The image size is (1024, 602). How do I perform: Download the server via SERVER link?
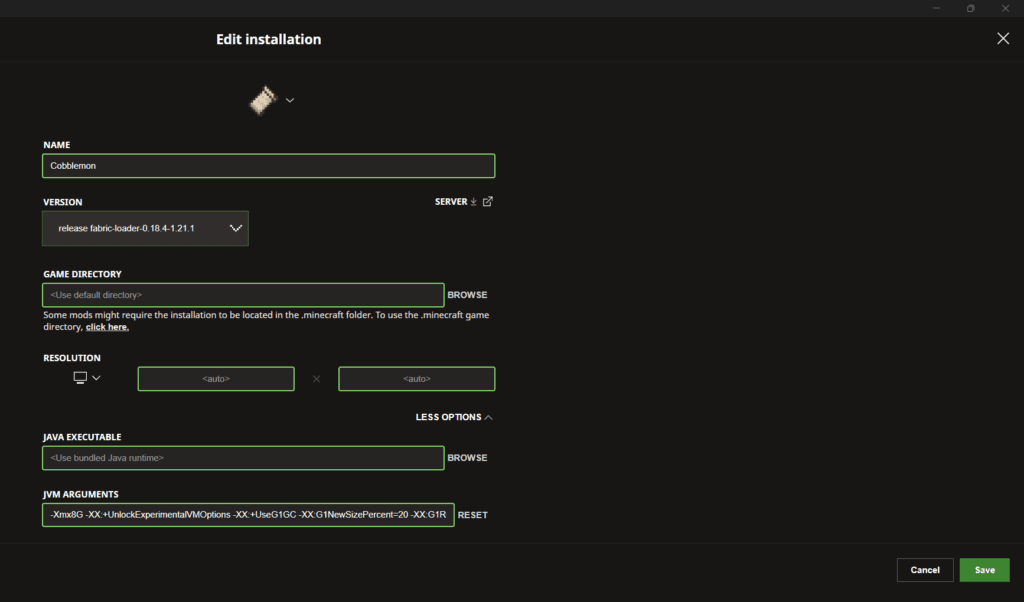(x=455, y=202)
